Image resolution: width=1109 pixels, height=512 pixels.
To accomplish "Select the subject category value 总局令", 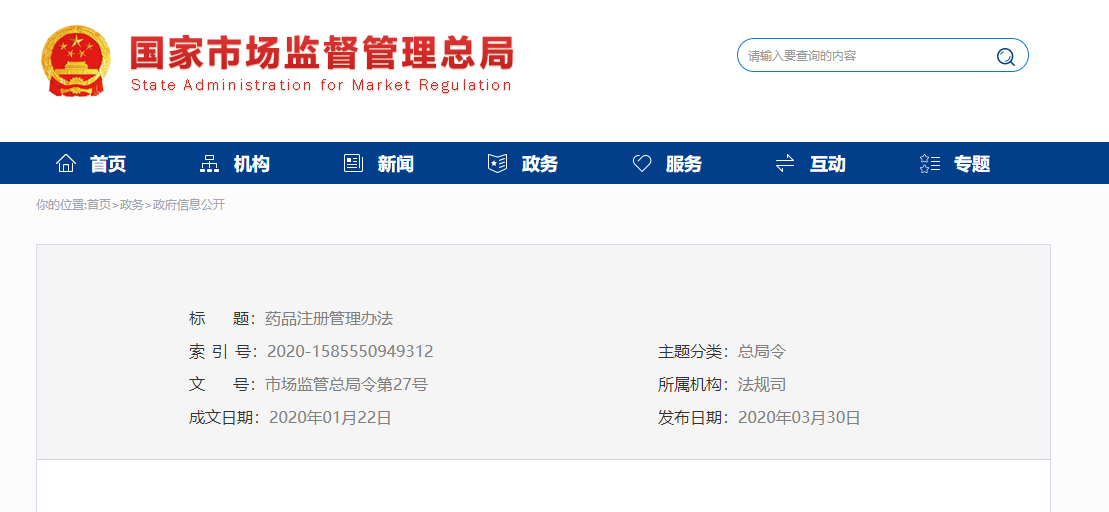I will click(x=762, y=351).
